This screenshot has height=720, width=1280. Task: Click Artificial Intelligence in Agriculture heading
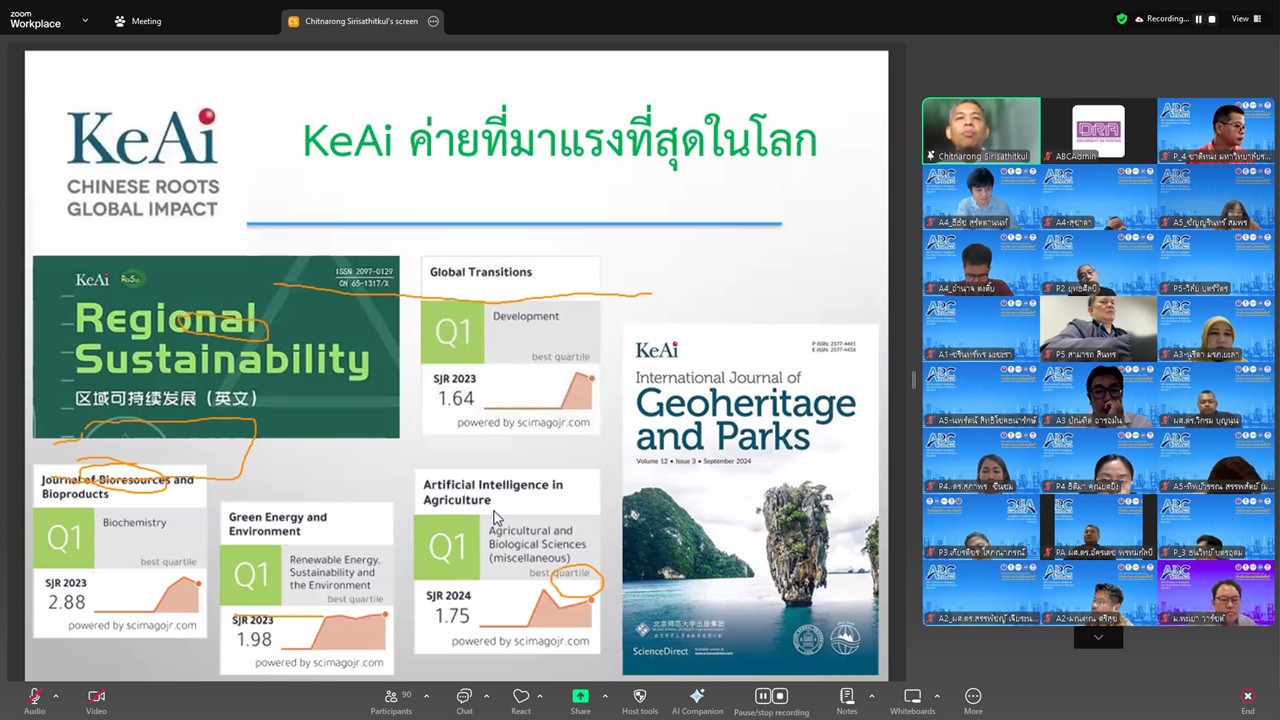tap(493, 492)
